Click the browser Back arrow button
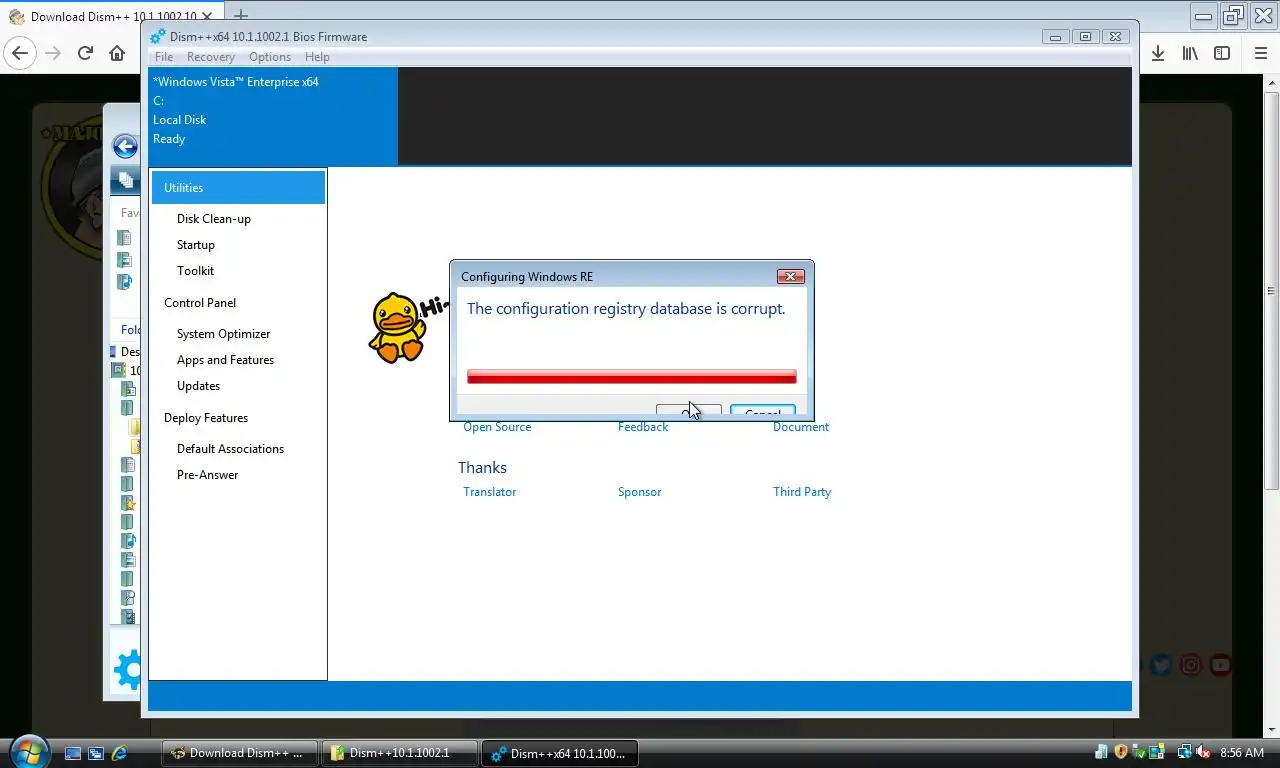Screen dimensions: 1280x768 (x=21, y=53)
